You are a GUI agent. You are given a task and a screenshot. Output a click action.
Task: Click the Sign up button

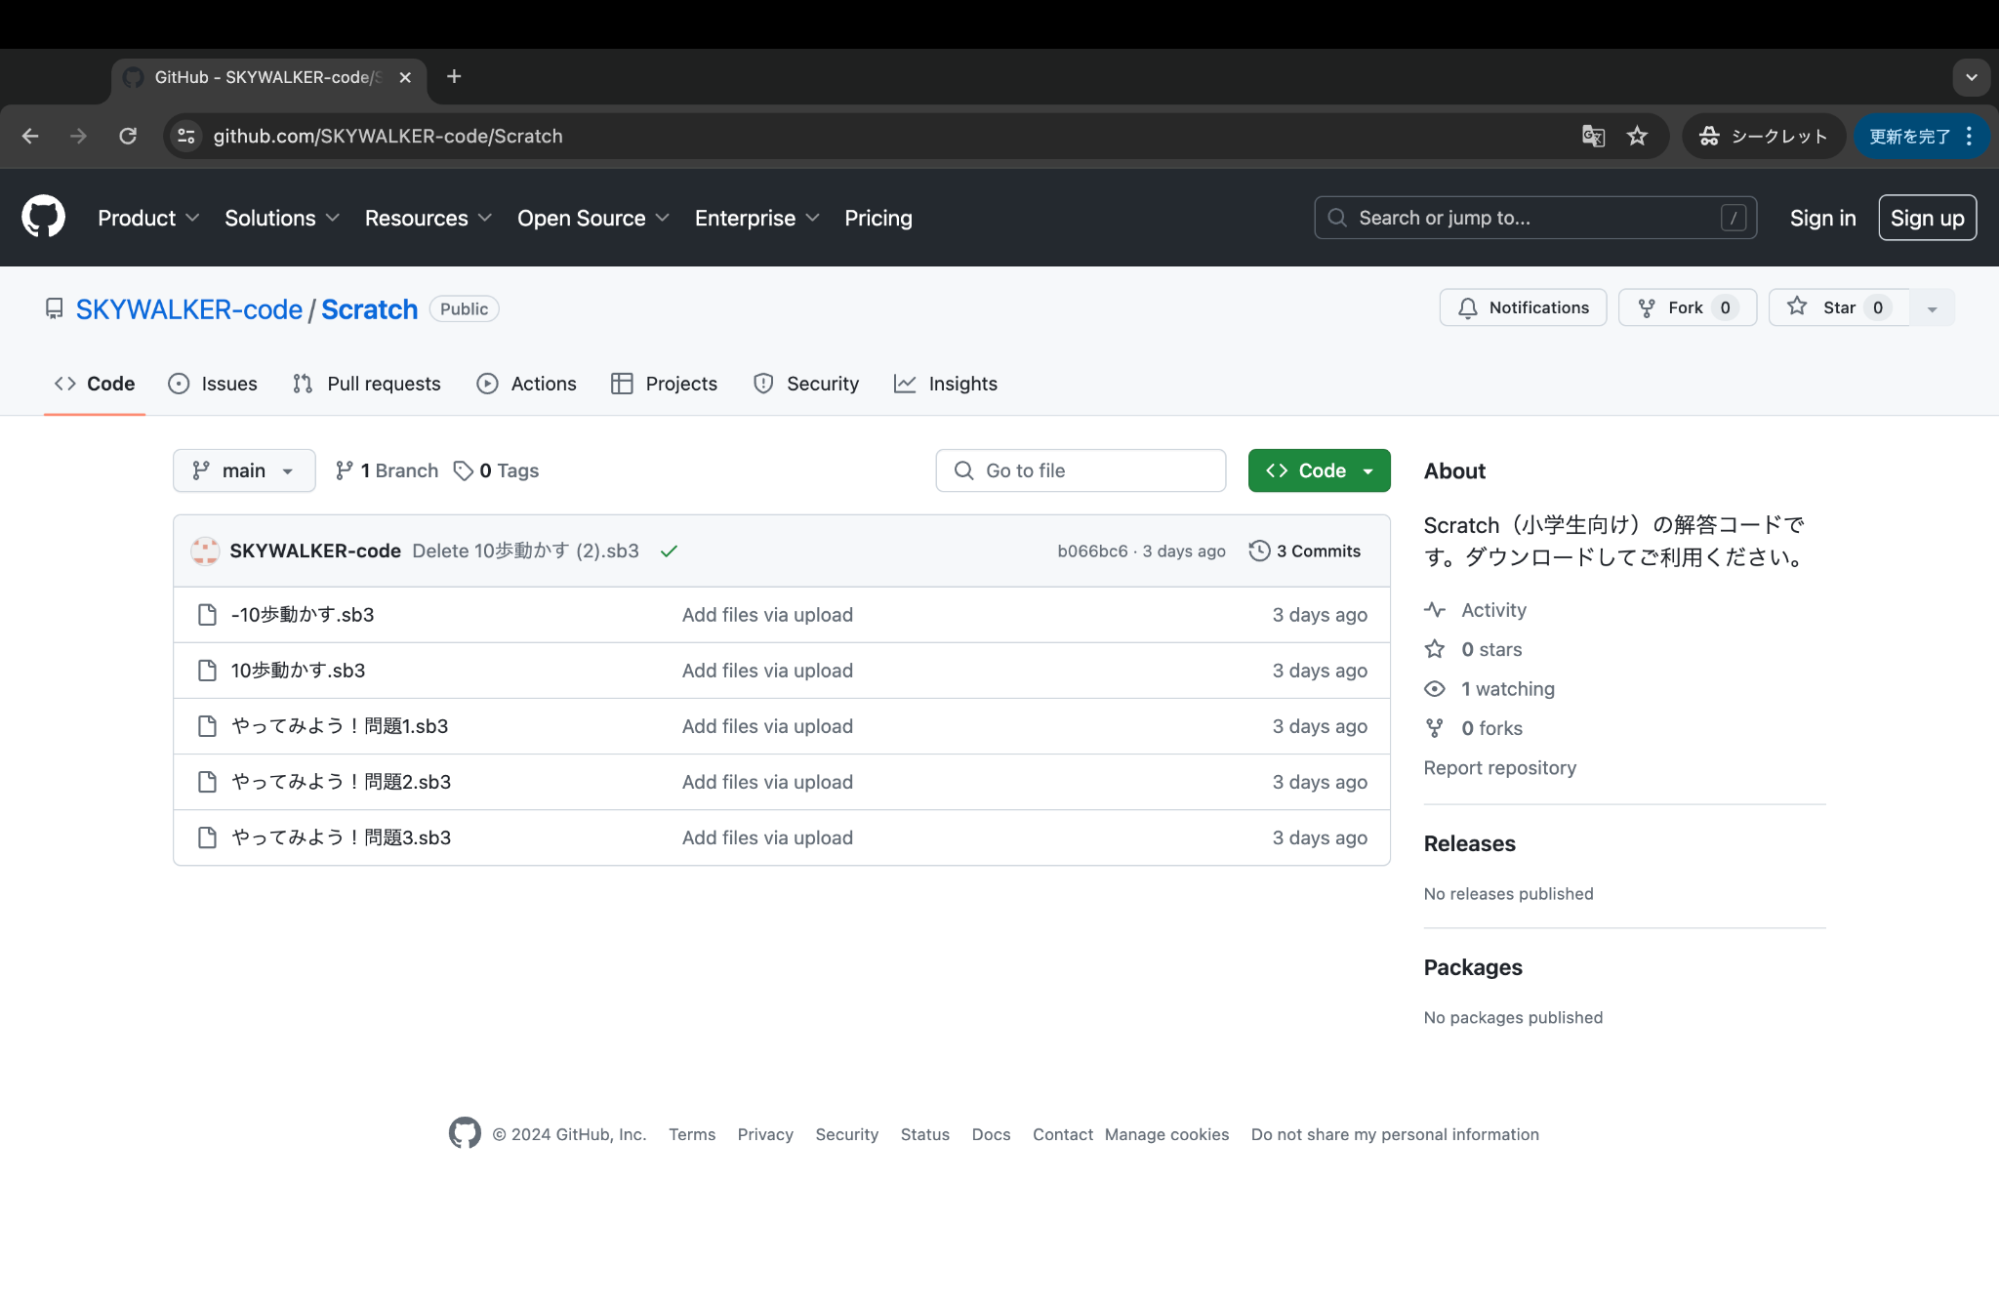1927,218
